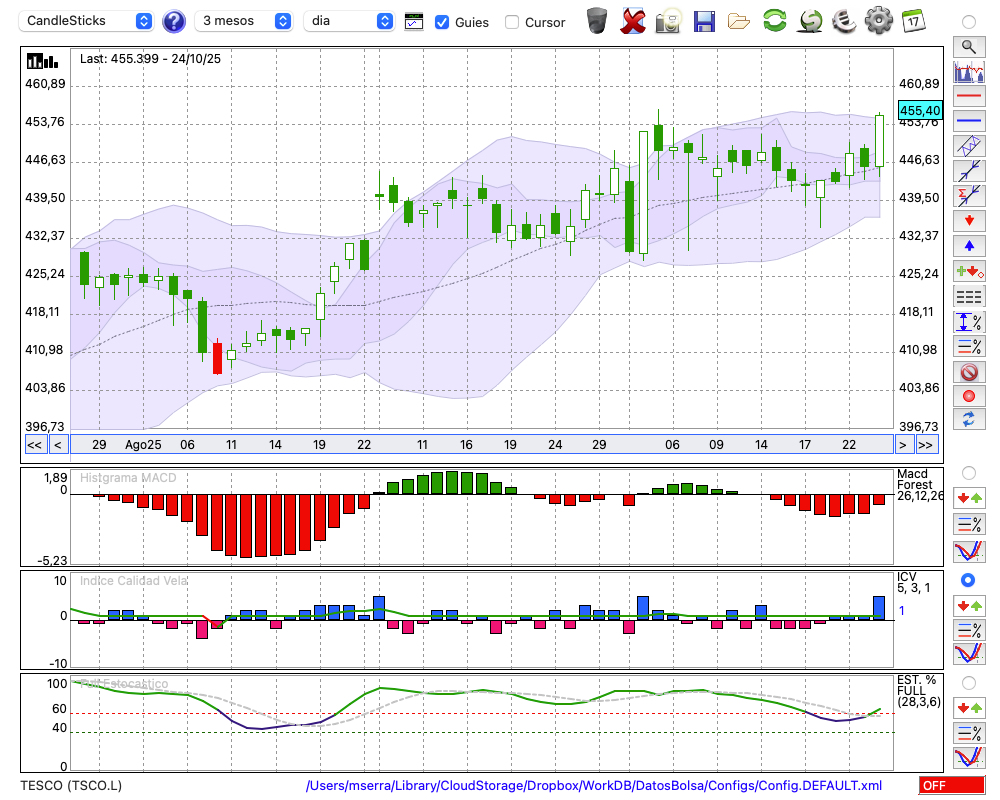Screen dimensions: 1000x800
Task: Open the 3 mesos period dropdown
Action: pyautogui.click(x=243, y=21)
